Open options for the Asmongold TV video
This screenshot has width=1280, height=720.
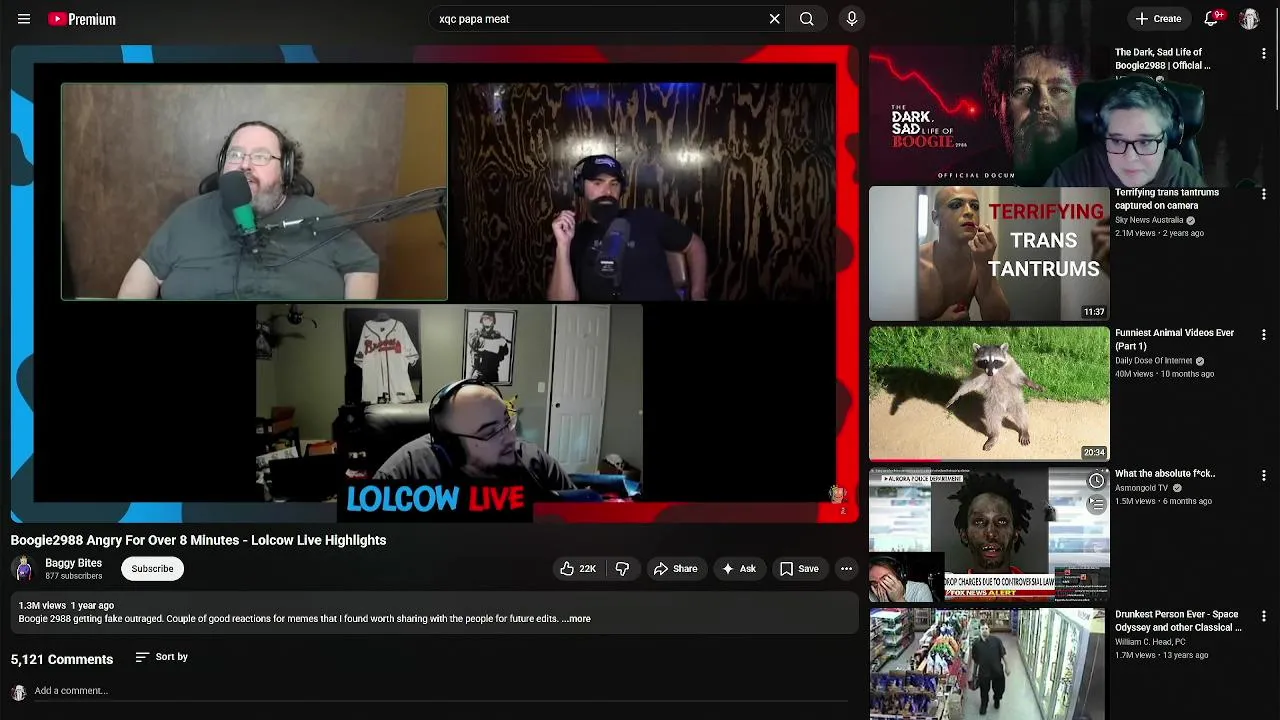click(x=1264, y=476)
